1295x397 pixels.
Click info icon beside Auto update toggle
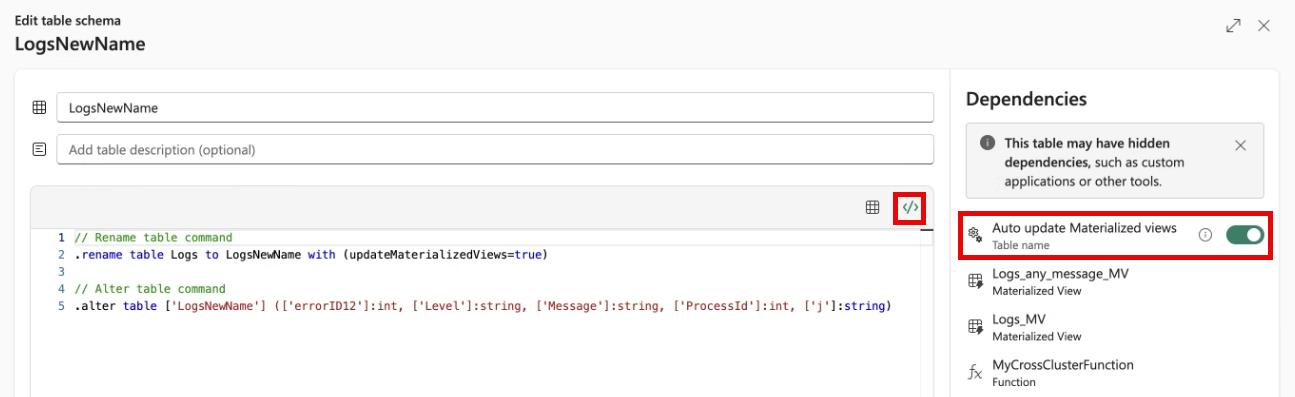1205,235
